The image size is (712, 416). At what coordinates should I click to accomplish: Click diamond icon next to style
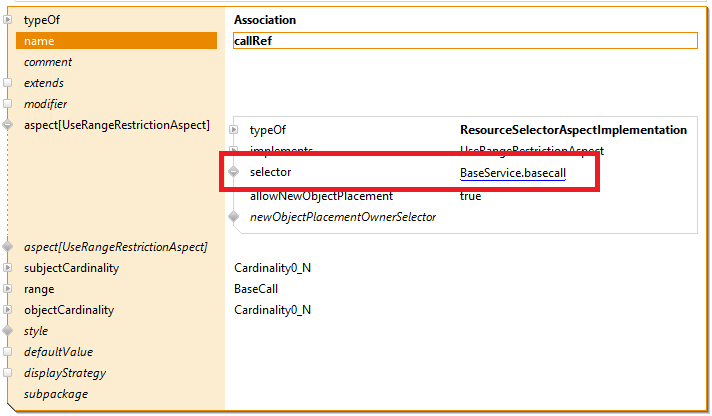point(9,331)
